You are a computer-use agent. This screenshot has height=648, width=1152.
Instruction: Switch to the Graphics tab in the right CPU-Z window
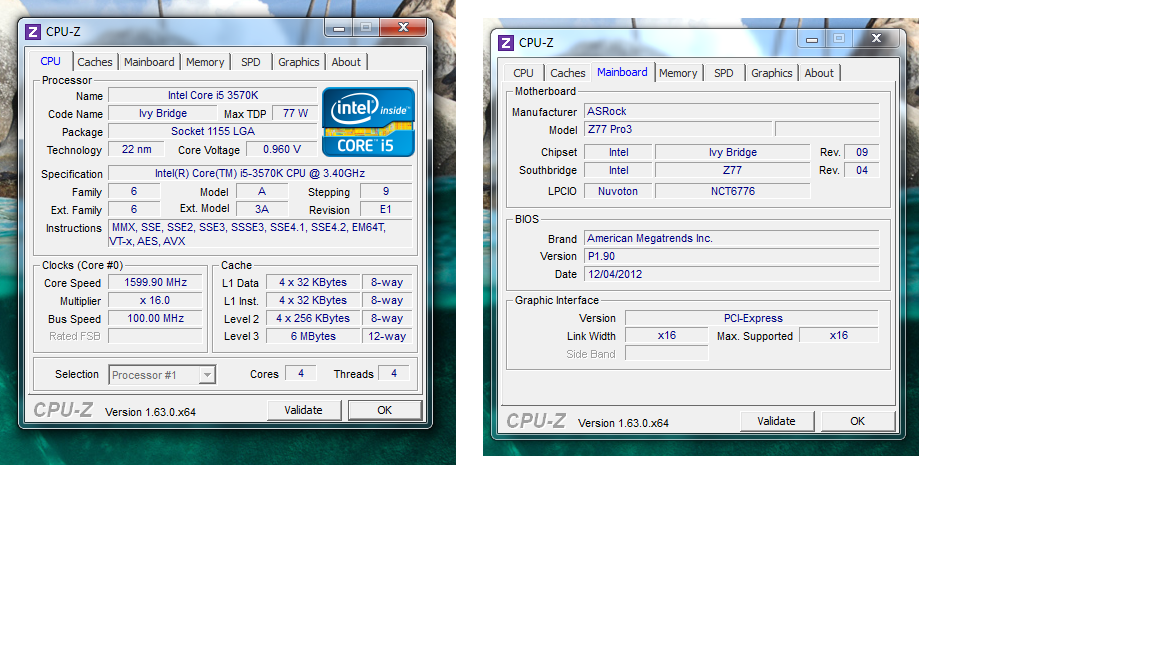click(x=771, y=73)
